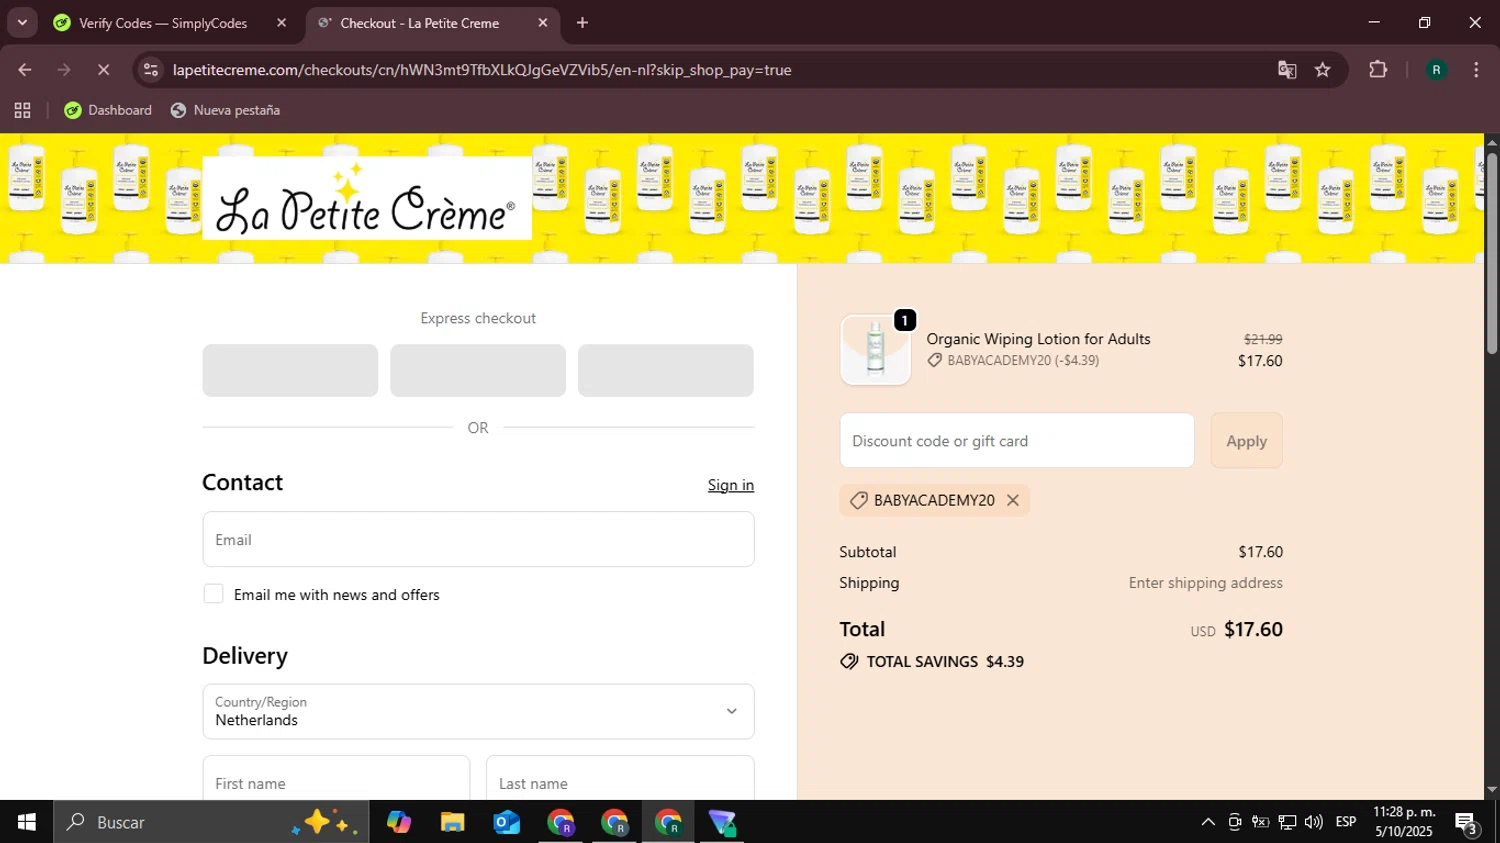Click the Last name field
Image resolution: width=1500 pixels, height=843 pixels.
point(620,778)
